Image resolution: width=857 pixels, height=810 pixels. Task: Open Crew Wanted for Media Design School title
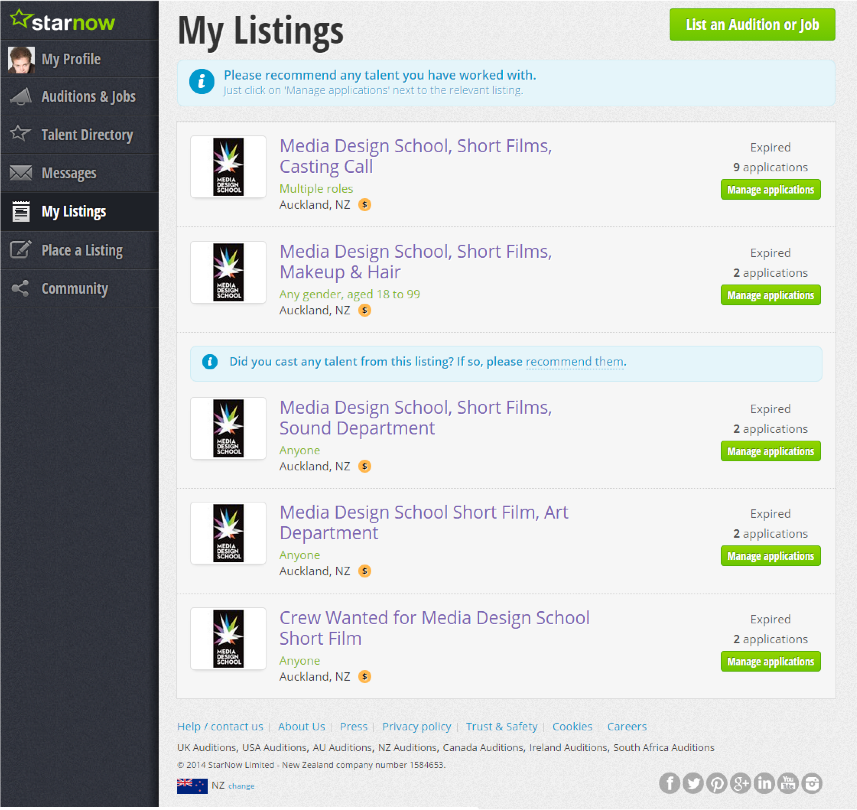point(435,628)
